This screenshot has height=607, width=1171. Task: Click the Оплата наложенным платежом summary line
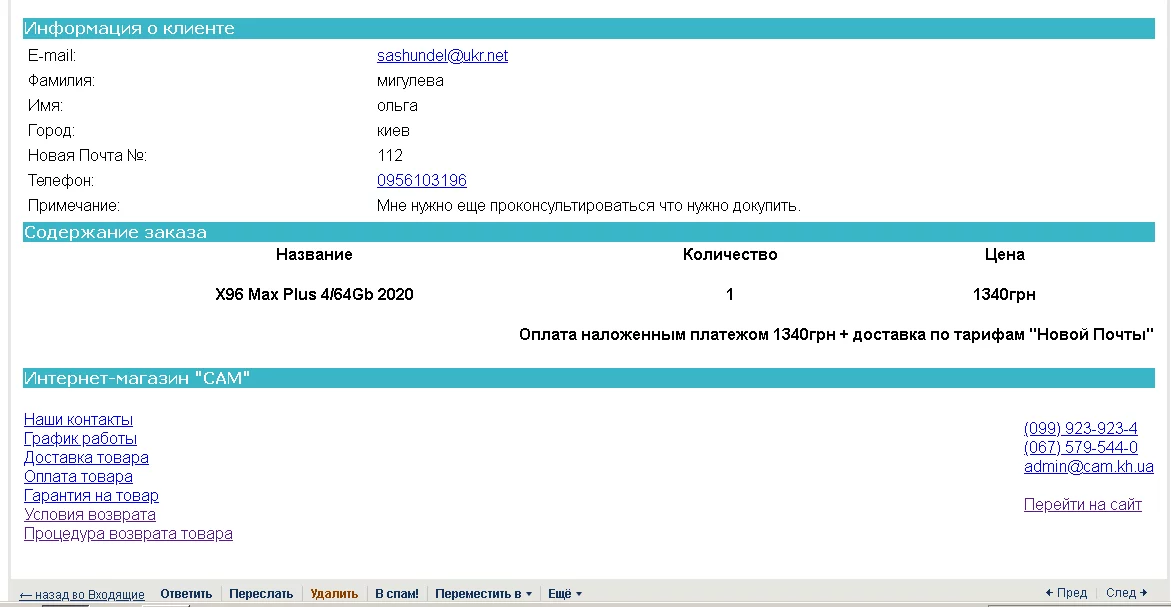(836, 334)
